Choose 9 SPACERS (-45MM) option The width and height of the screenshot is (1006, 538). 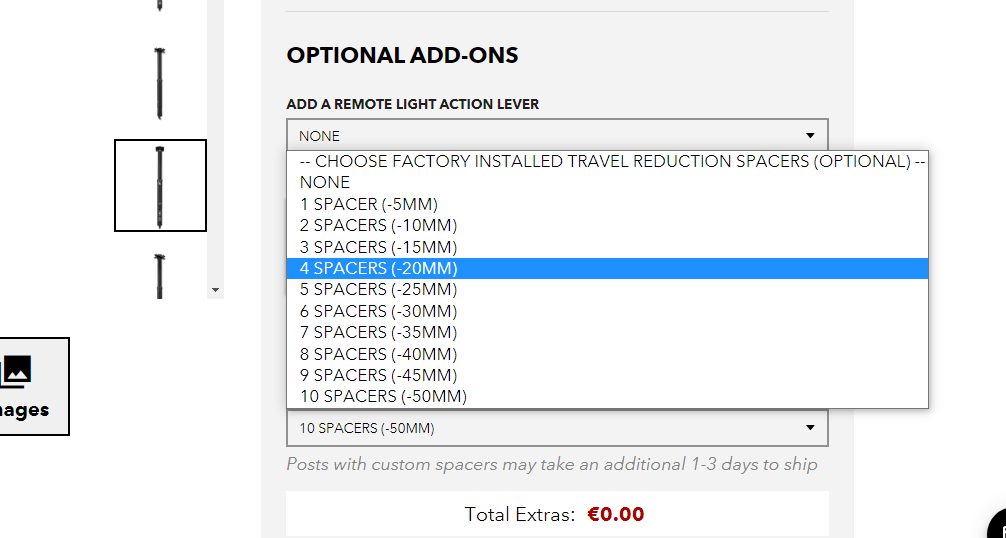(x=378, y=375)
